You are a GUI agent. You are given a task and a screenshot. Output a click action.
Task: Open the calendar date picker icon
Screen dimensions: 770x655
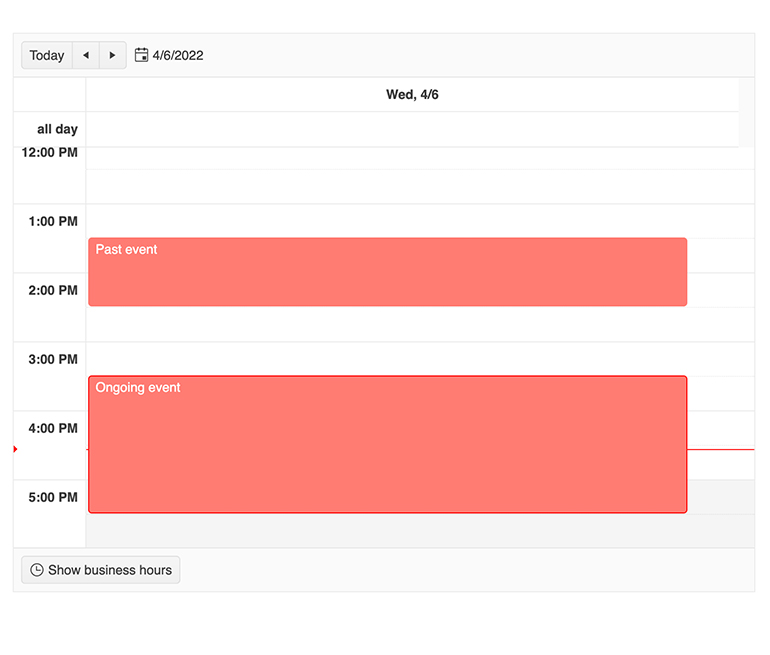142,55
